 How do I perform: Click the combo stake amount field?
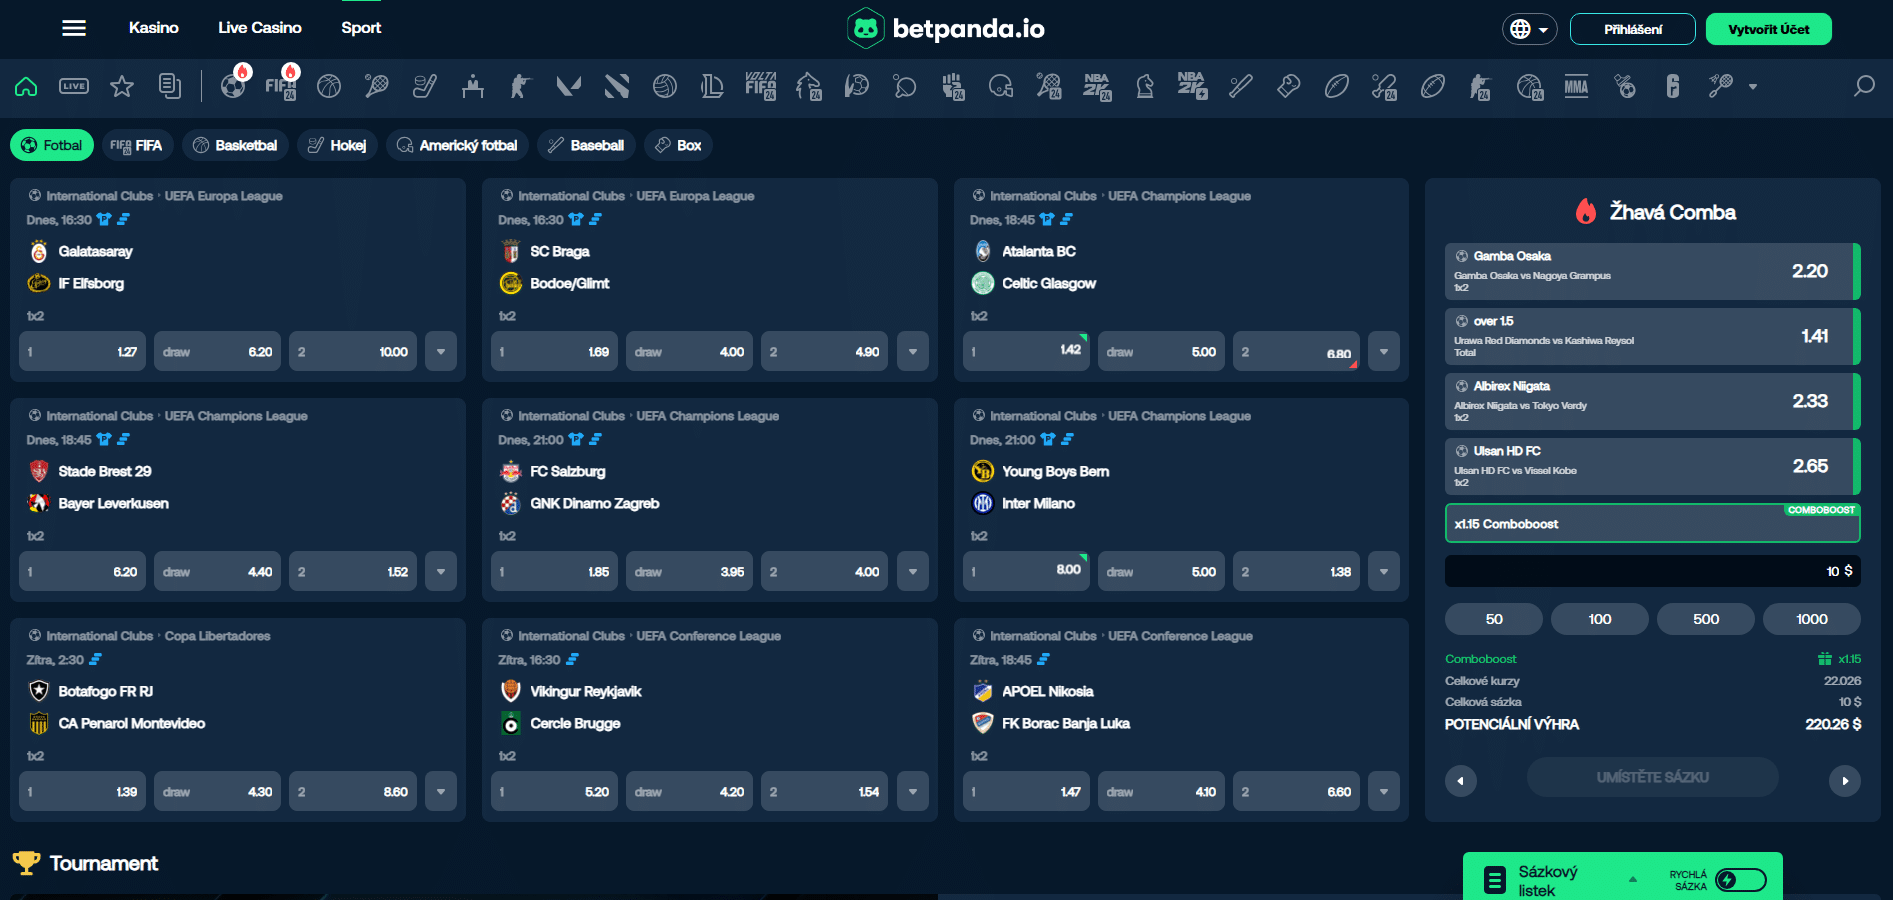[x=1652, y=571]
